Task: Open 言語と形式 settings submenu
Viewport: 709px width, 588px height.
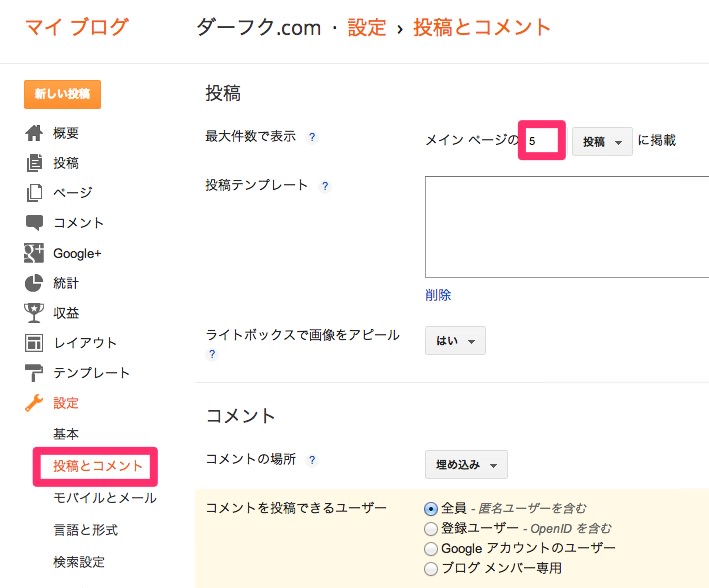Action: [86, 530]
